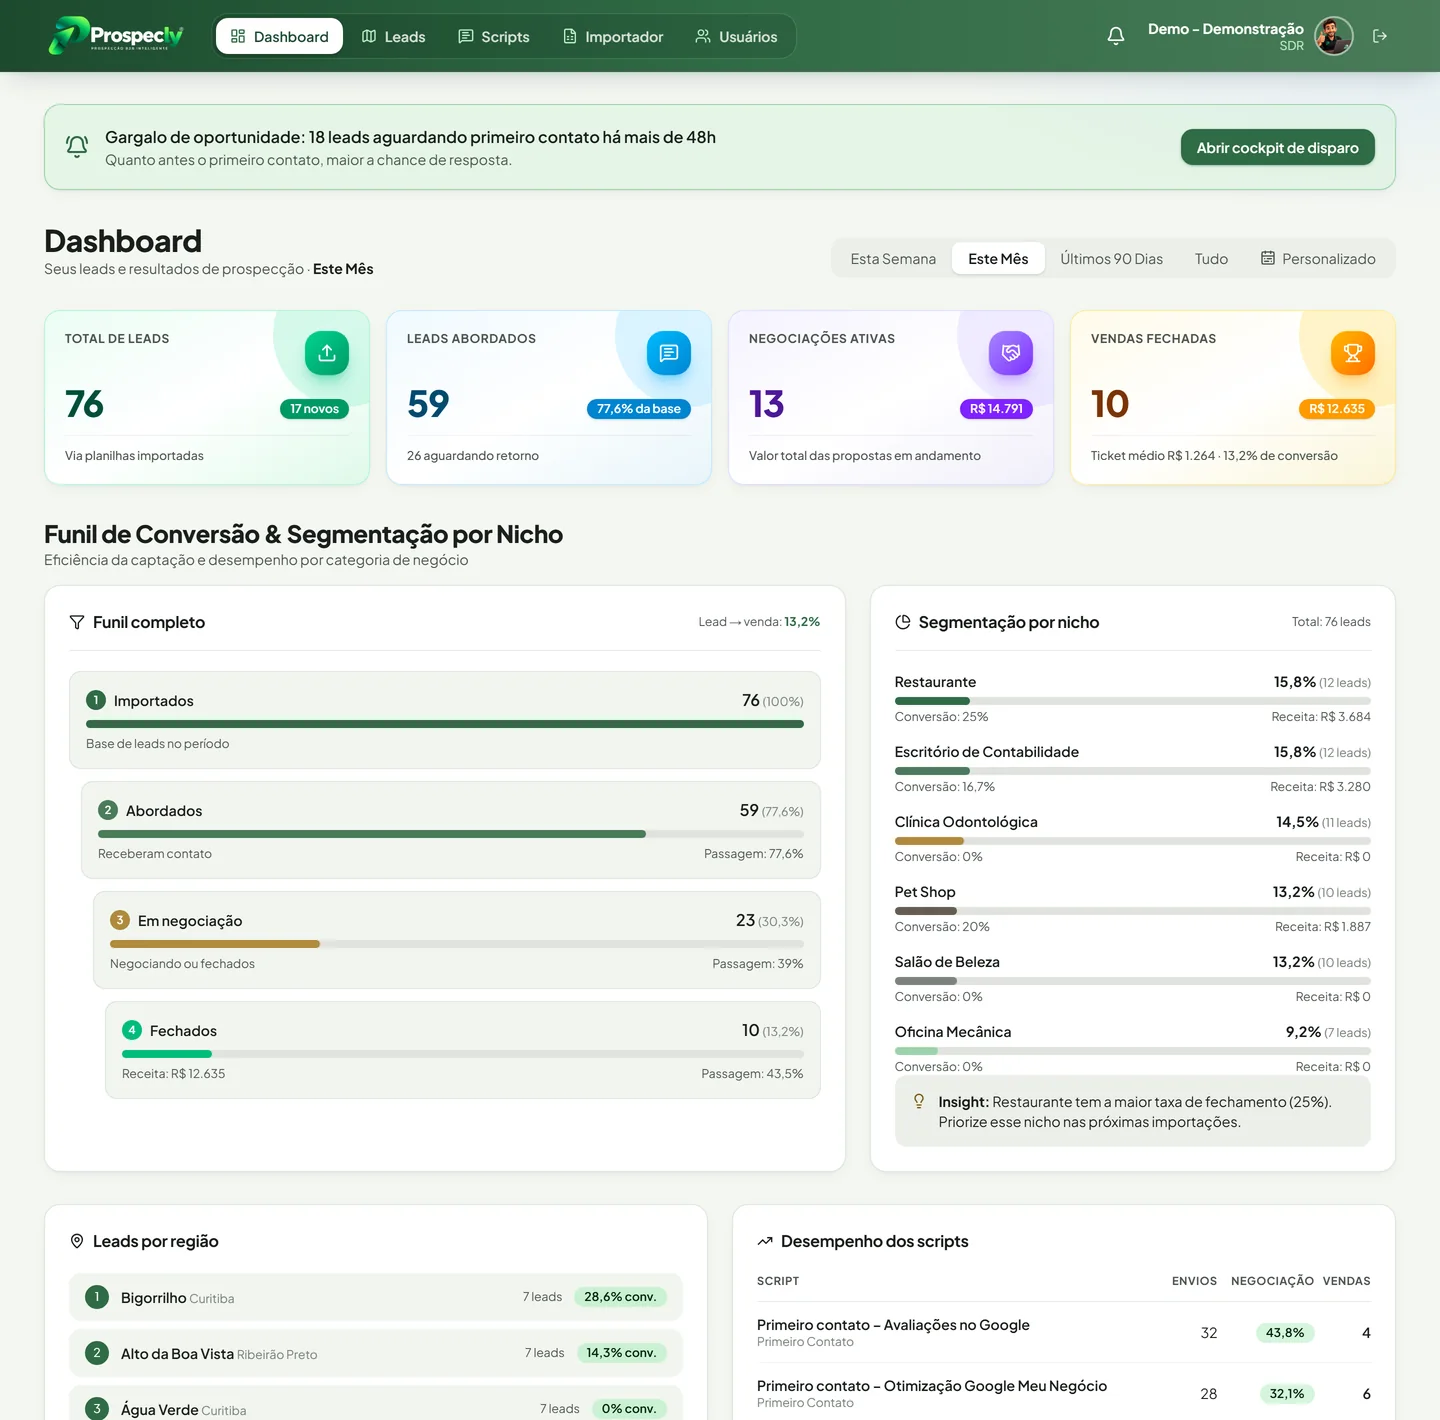Open the Importador nav tab

pyautogui.click(x=613, y=36)
